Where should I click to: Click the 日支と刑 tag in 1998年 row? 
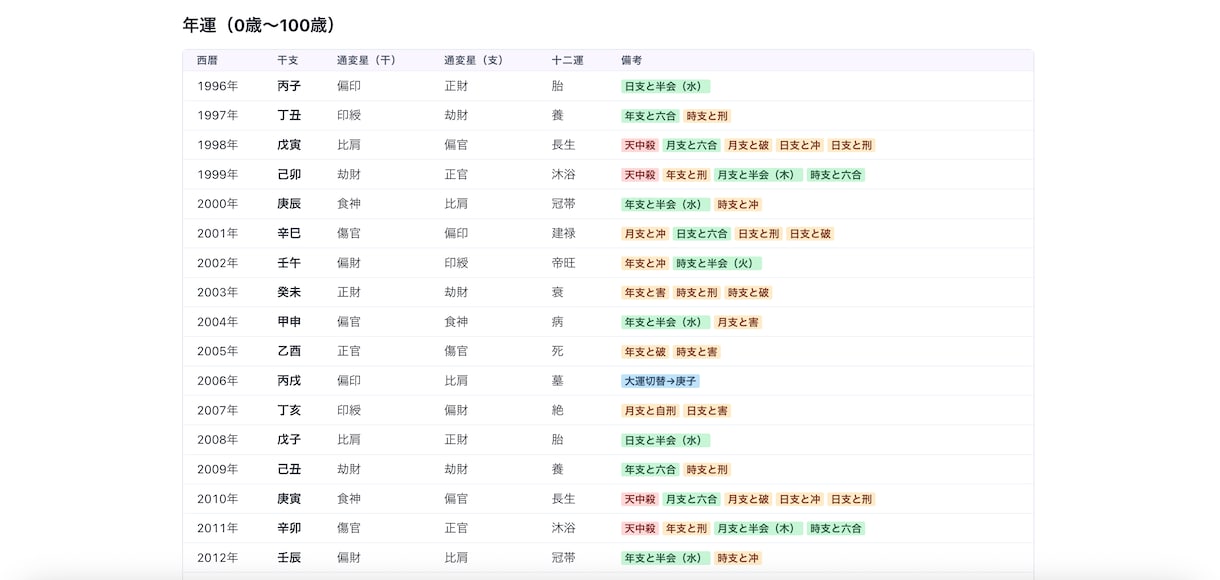[852, 146]
